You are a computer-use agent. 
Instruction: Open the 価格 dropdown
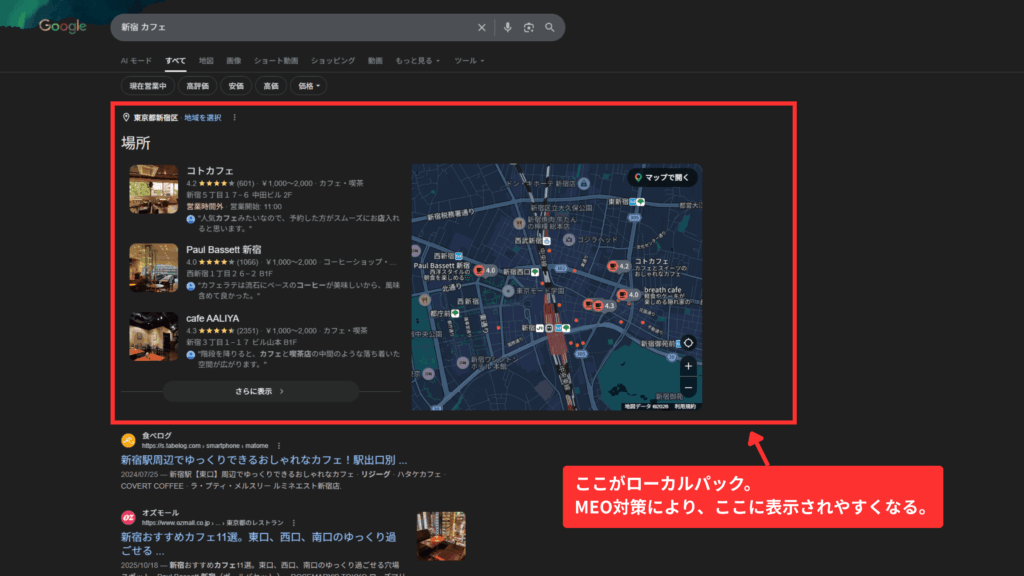[x=309, y=85]
